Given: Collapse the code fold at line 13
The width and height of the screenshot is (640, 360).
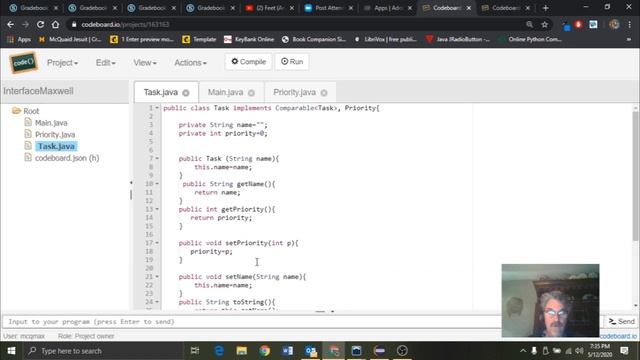Looking at the screenshot, I should pos(157,209).
